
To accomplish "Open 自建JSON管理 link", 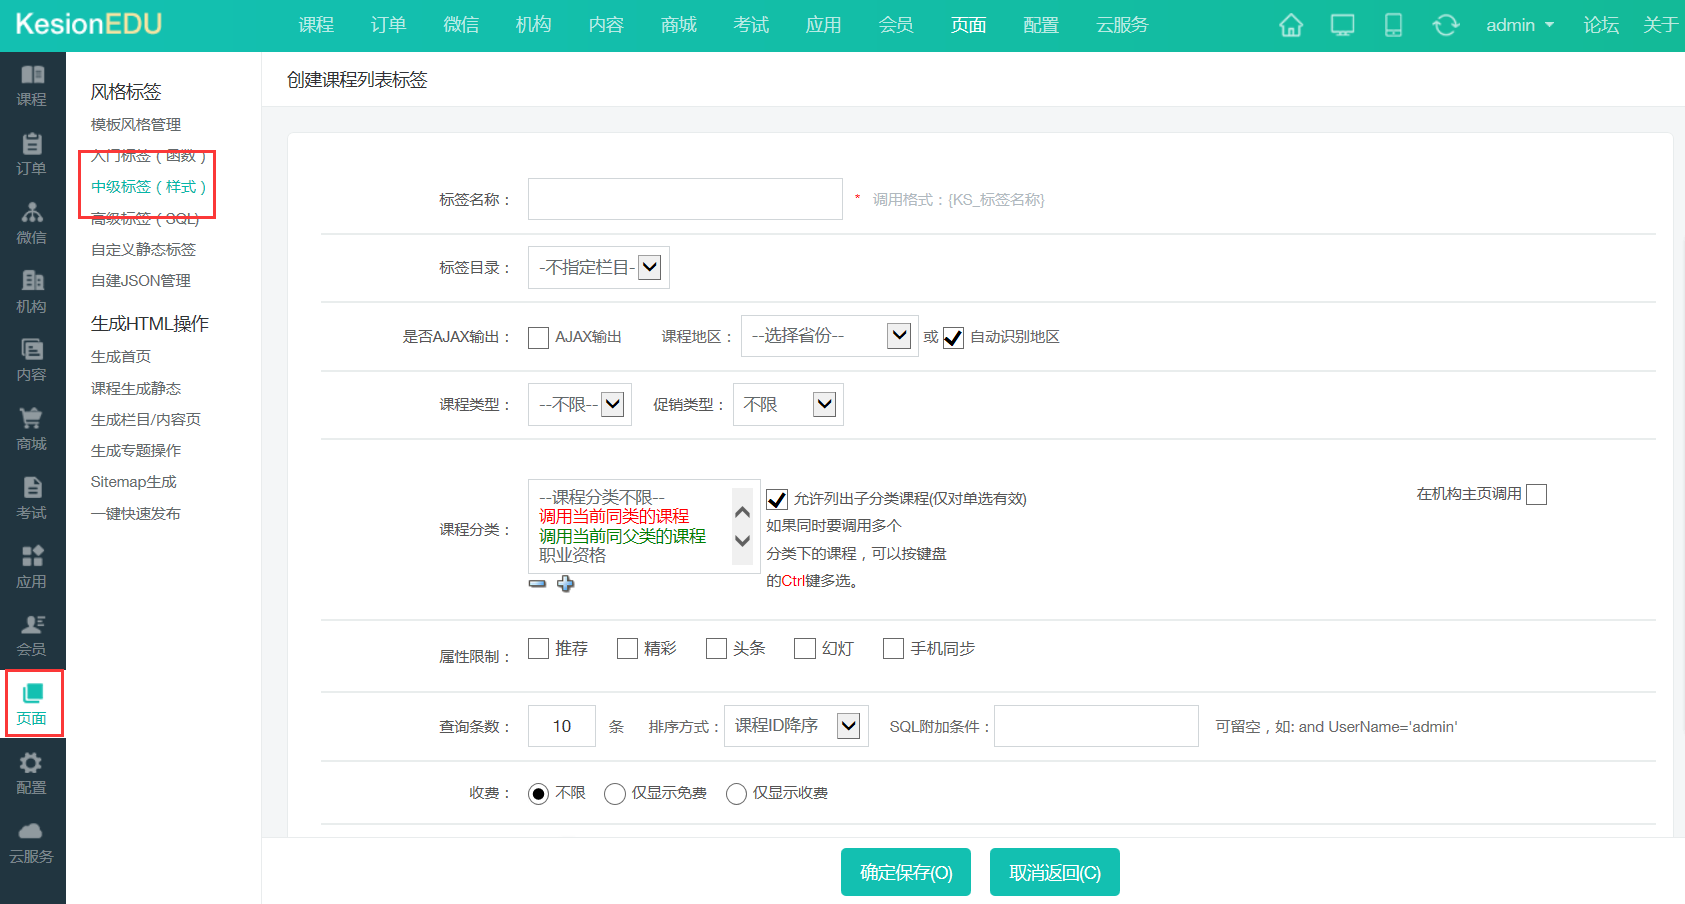I will 141,281.
